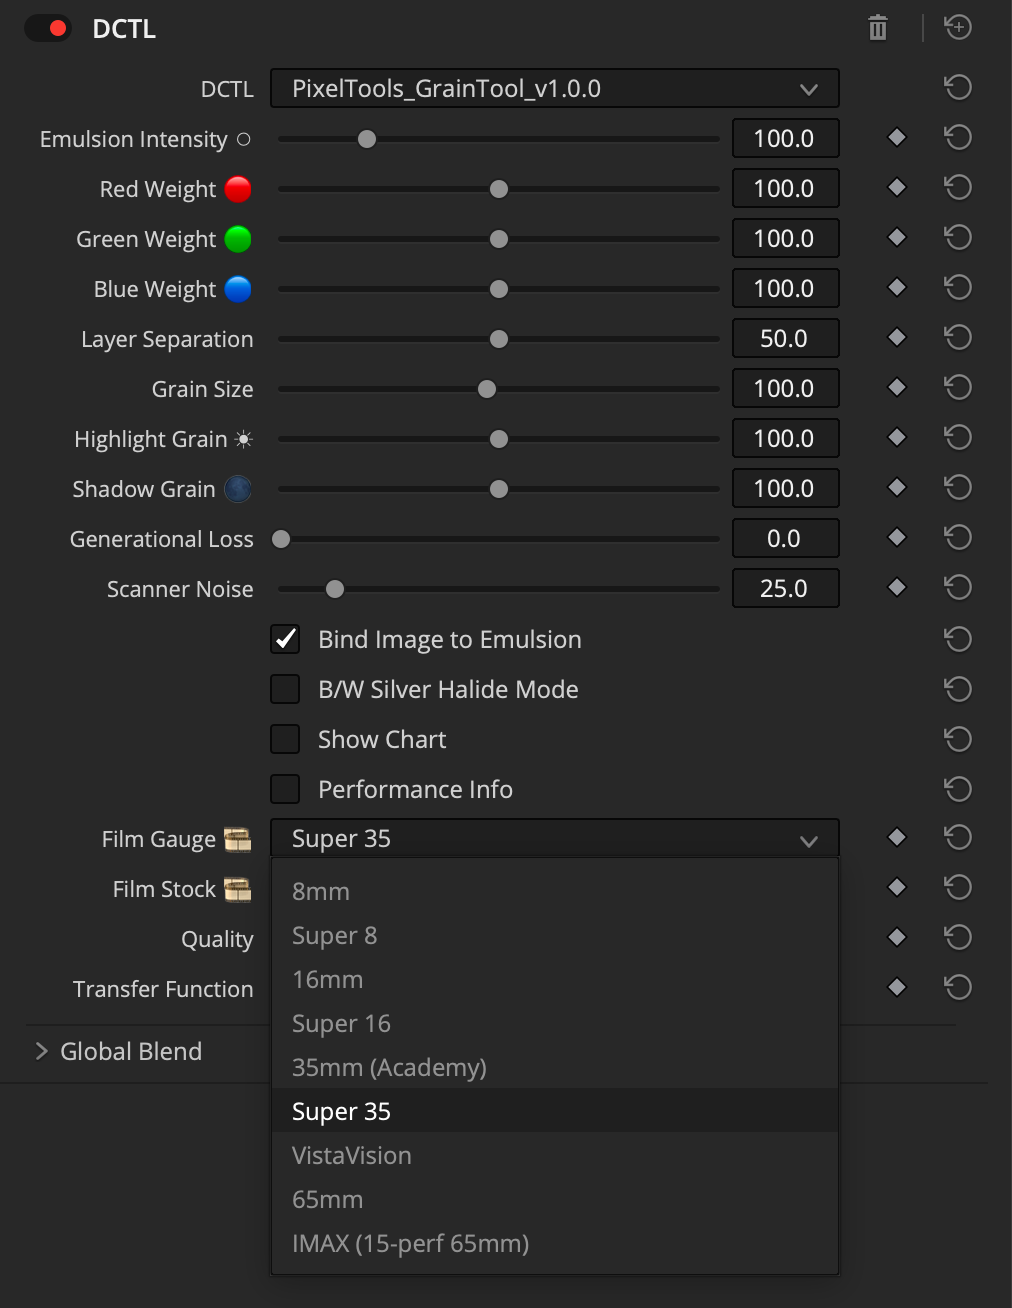Reset the Generational Loss parameter
Screen dimensions: 1012x1308
click(x=957, y=537)
